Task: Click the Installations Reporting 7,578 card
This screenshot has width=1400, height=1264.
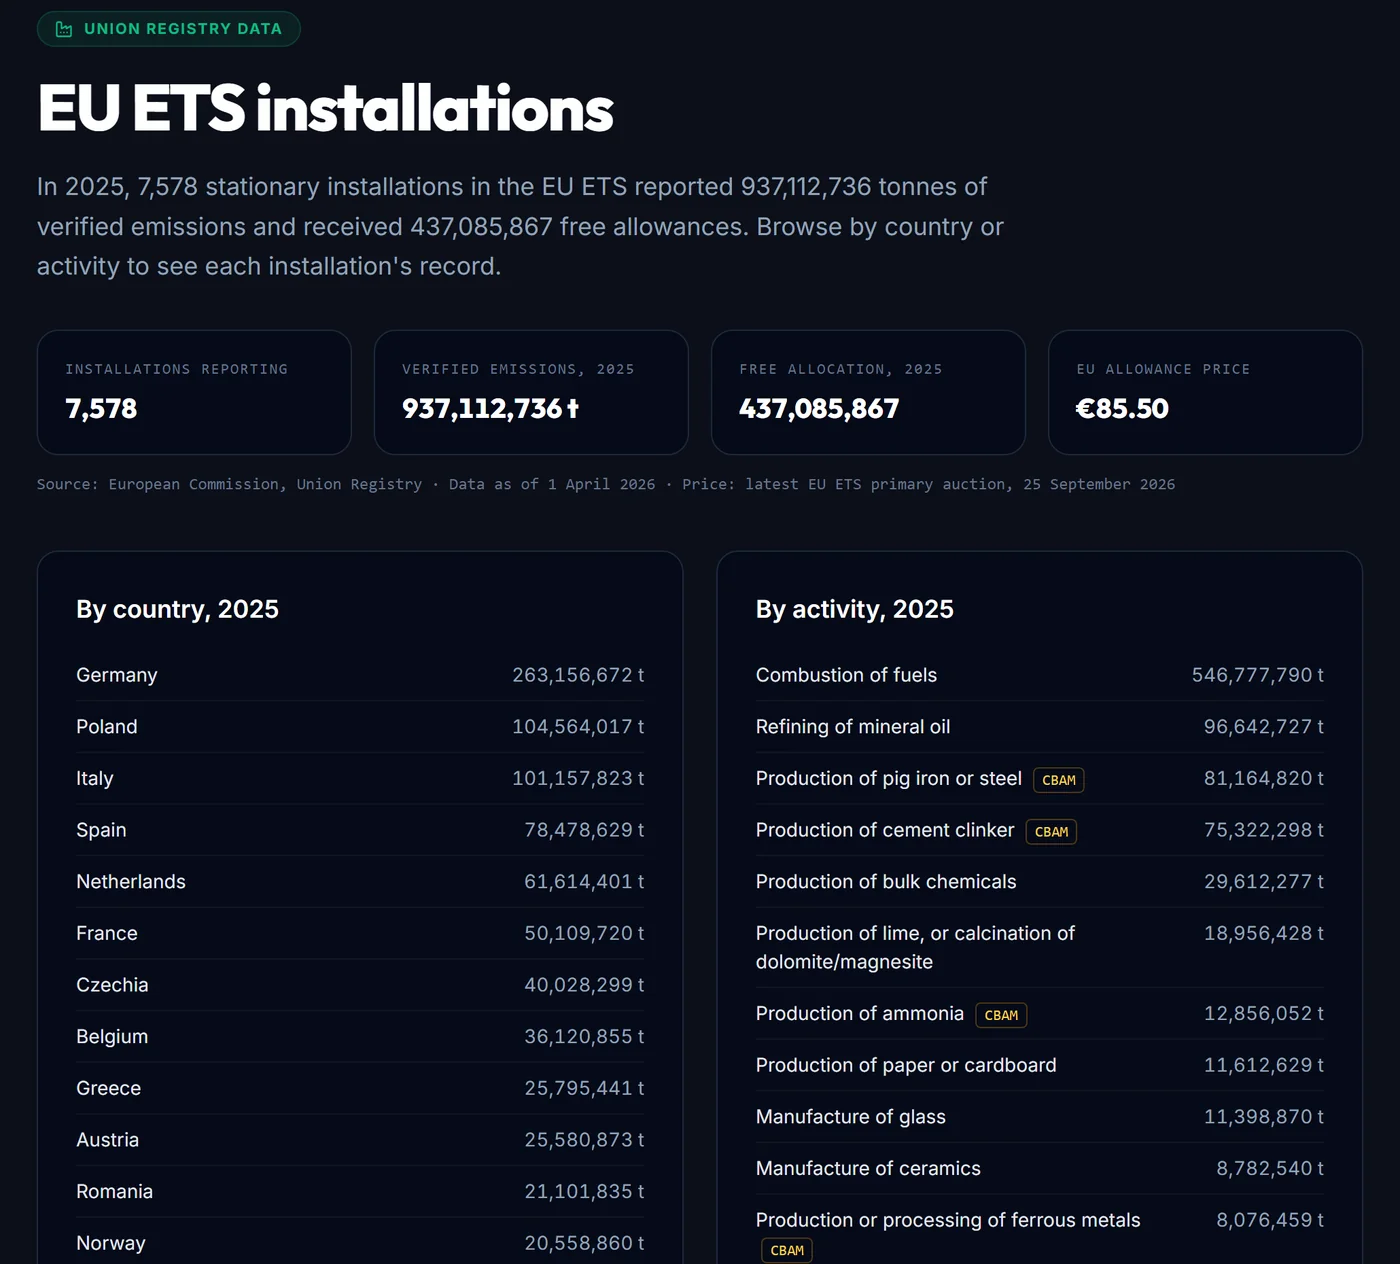Action: coord(194,392)
